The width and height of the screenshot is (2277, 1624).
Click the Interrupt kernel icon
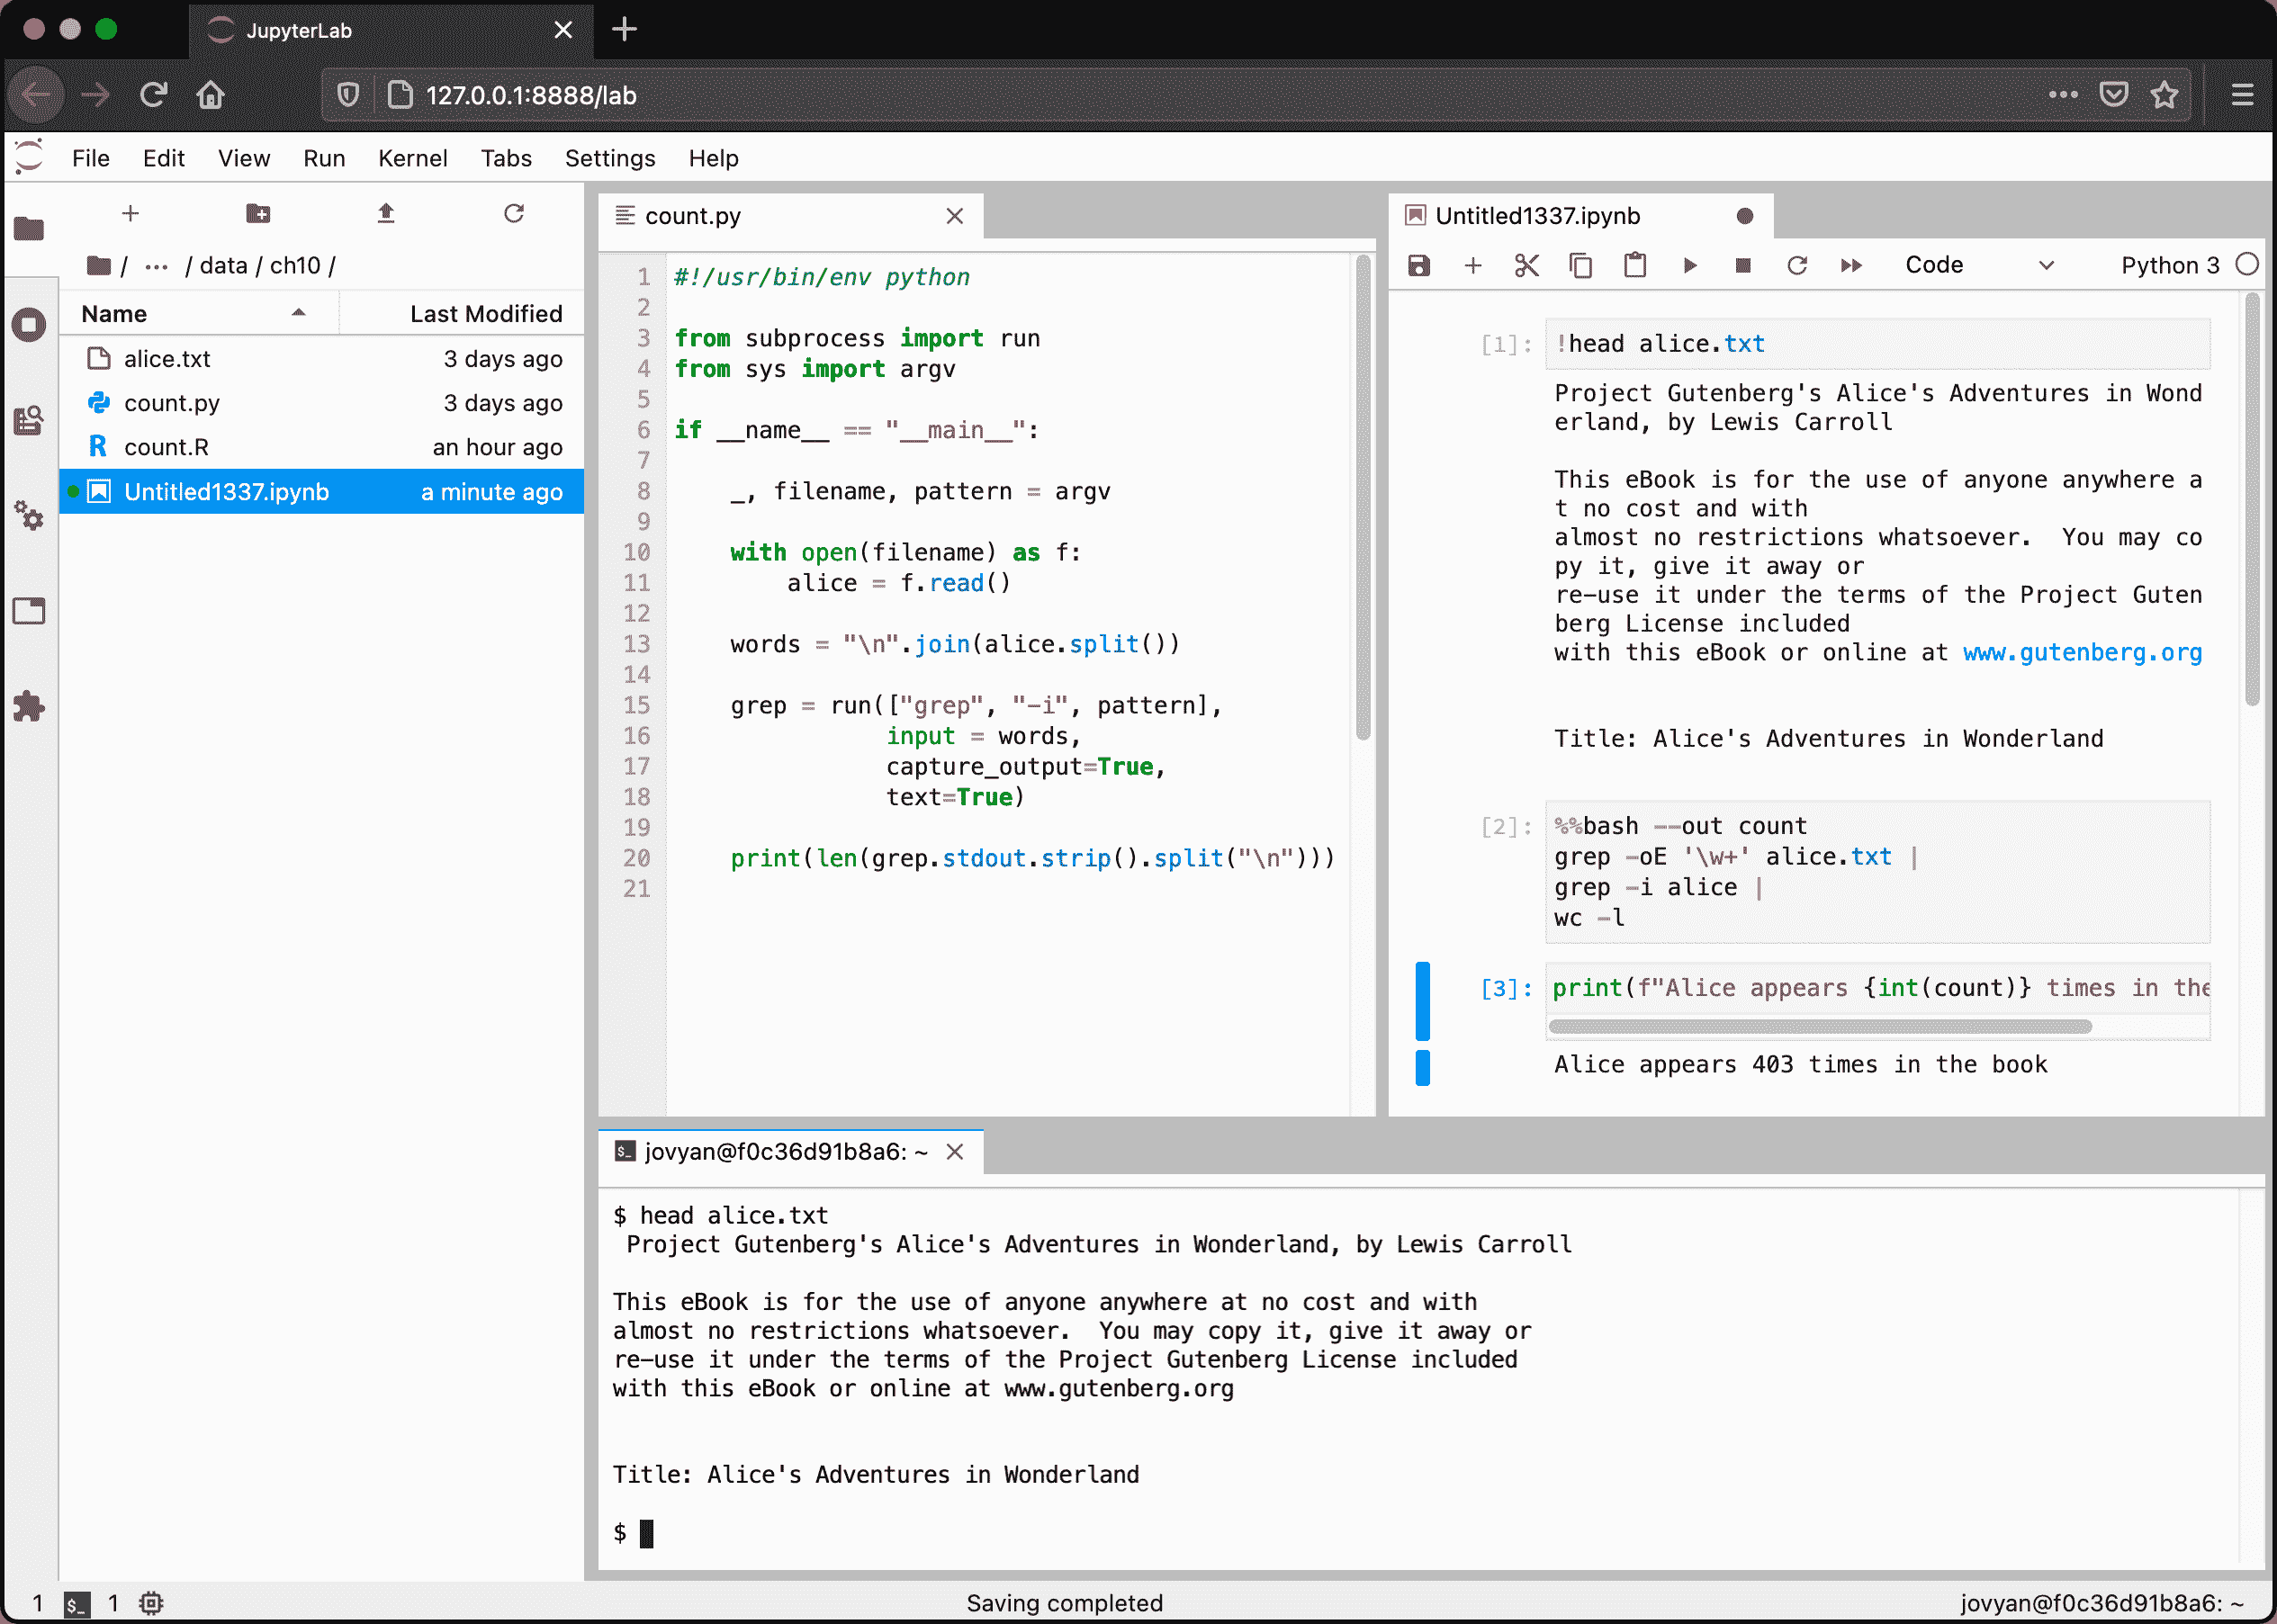click(x=1742, y=265)
